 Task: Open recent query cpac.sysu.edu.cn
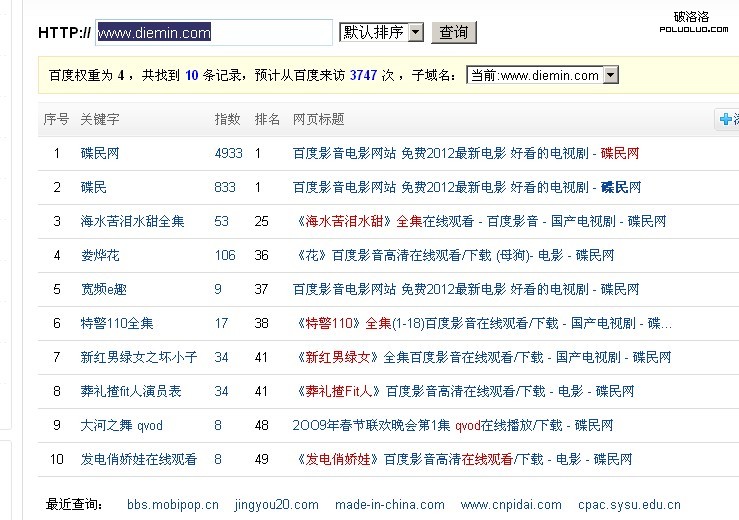(x=629, y=505)
